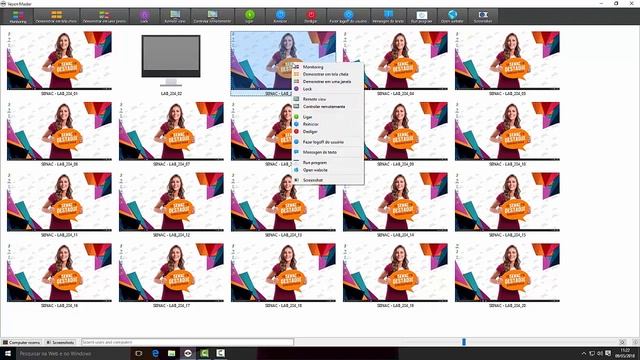
Task: Select the SENAC - LAB_204_01 computer thumbnail
Action: (59, 60)
